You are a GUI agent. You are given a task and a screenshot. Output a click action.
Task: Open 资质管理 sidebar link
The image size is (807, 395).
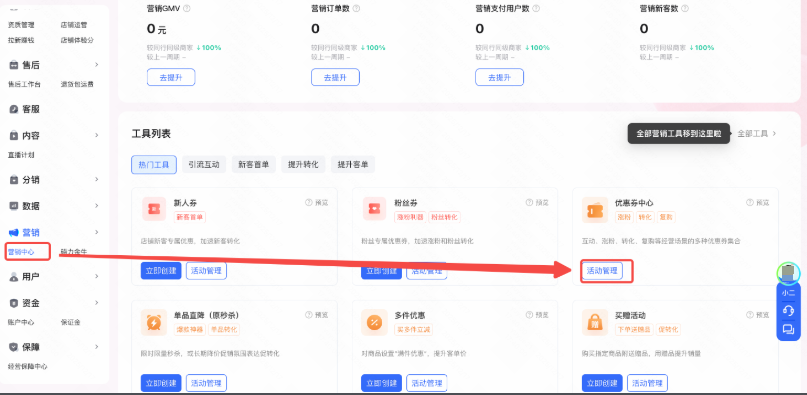point(21,25)
